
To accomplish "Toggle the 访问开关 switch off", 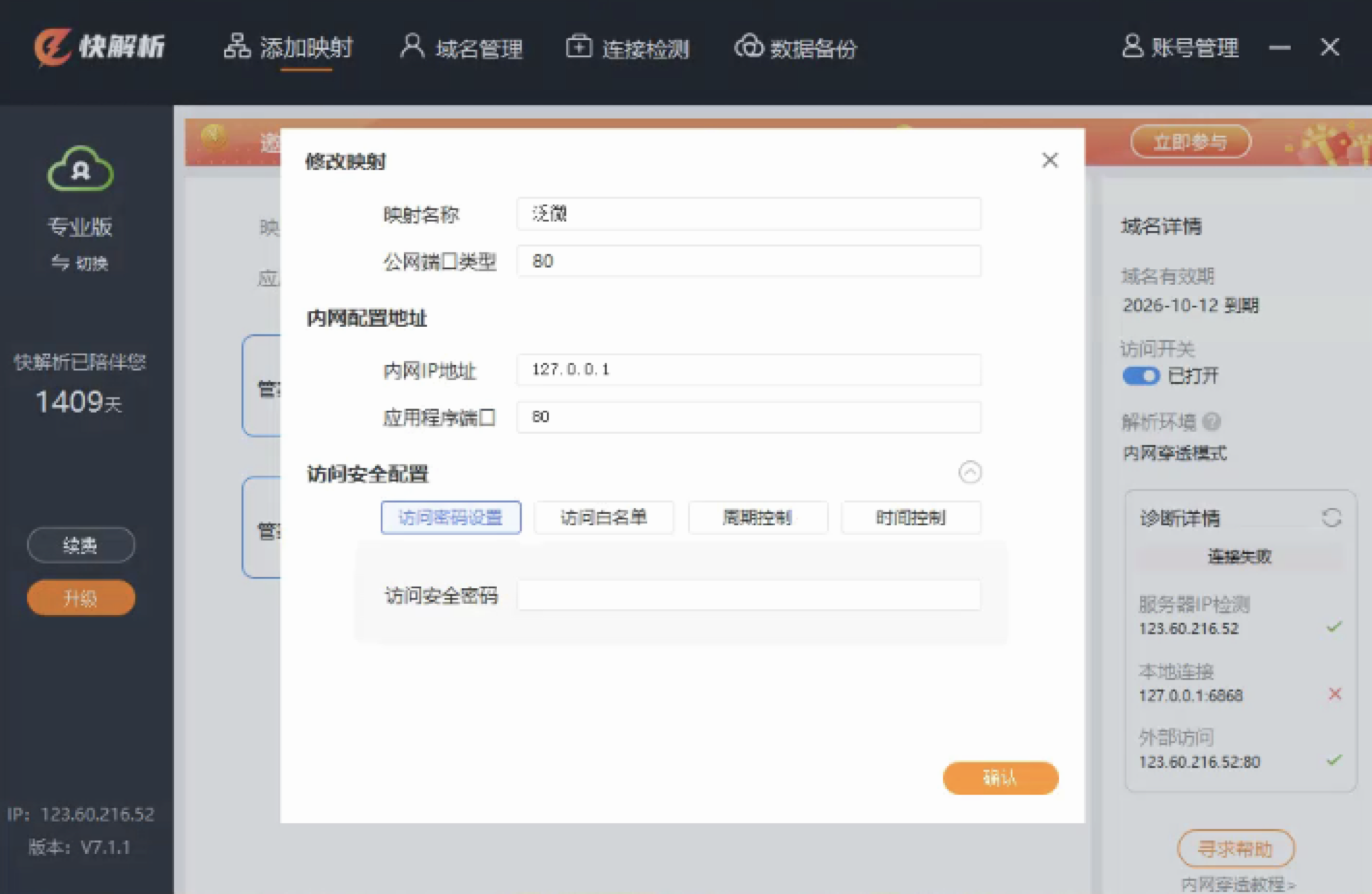I will 1140,376.
